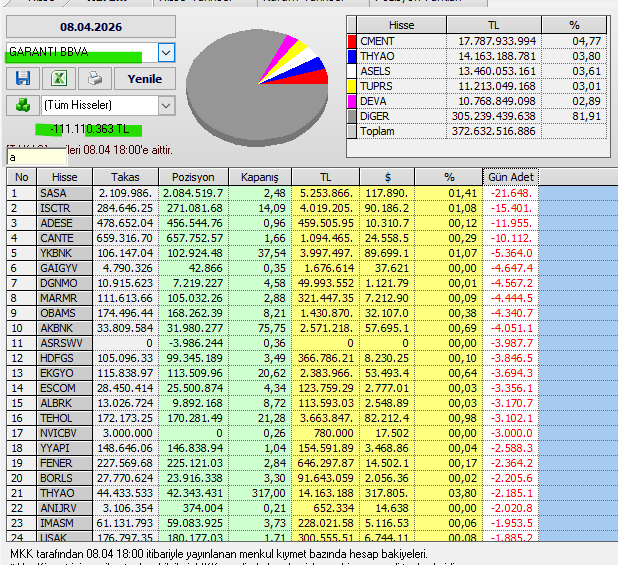
Task: Click the % header in summary table
Action: [x=574, y=25]
